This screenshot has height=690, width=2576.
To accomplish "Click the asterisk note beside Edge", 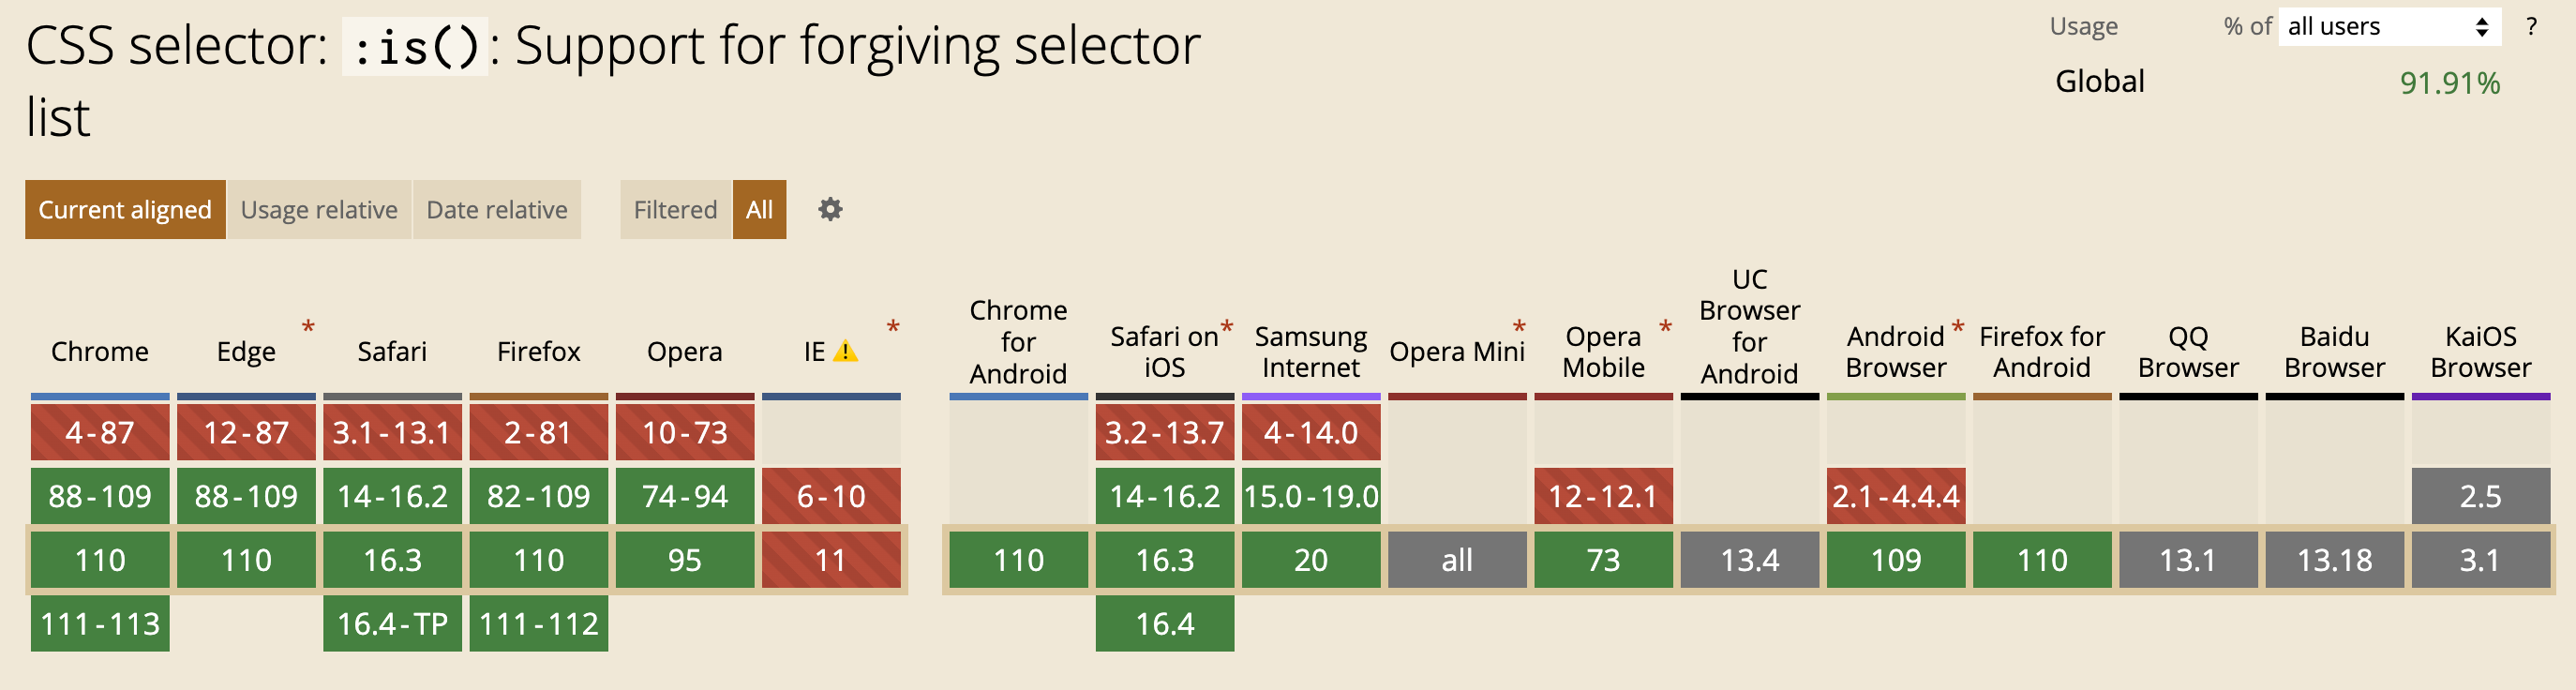I will pyautogui.click(x=308, y=328).
